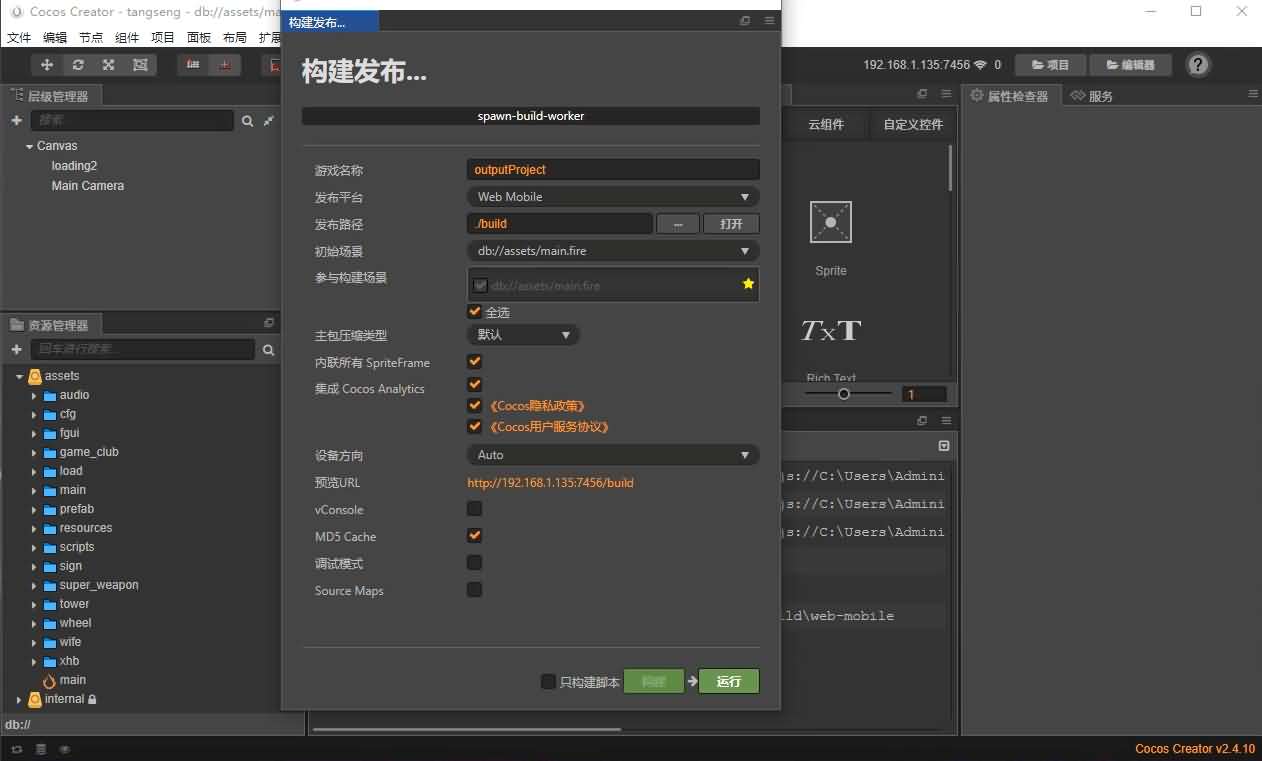Image resolution: width=1262 pixels, height=761 pixels.
Task: Open the 节点 menu
Action: 91,38
